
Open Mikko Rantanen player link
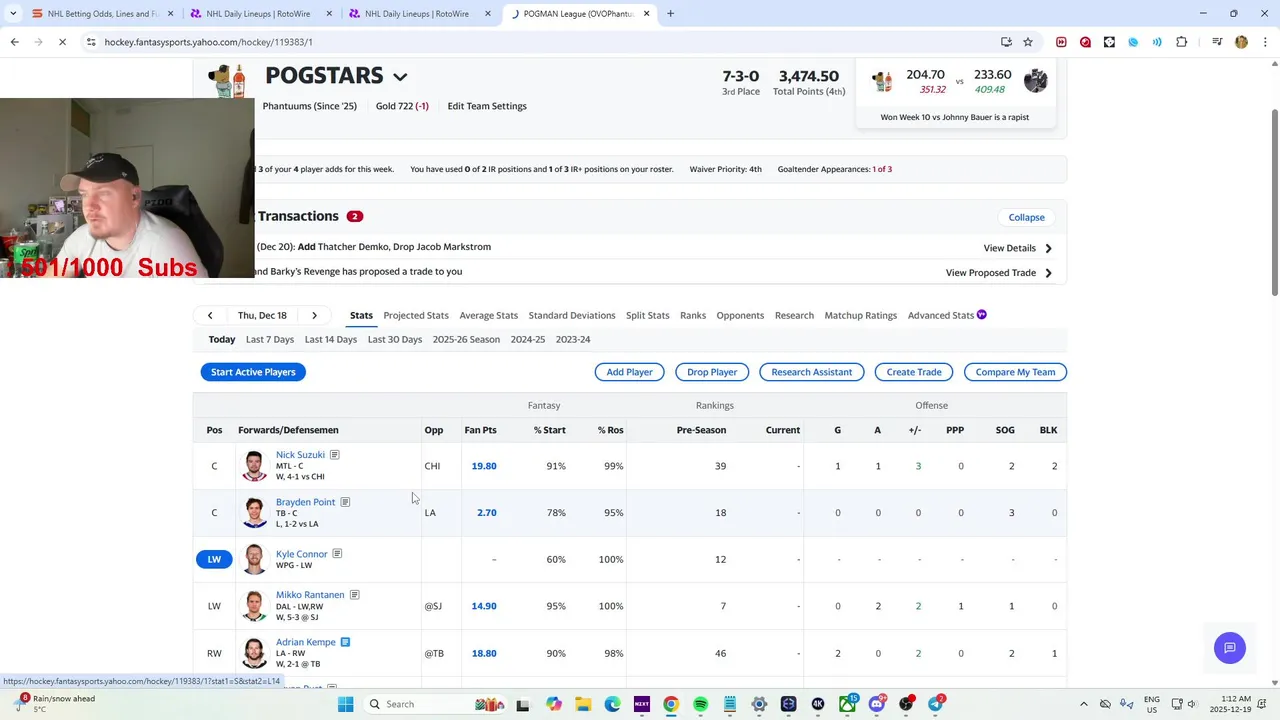(x=310, y=595)
